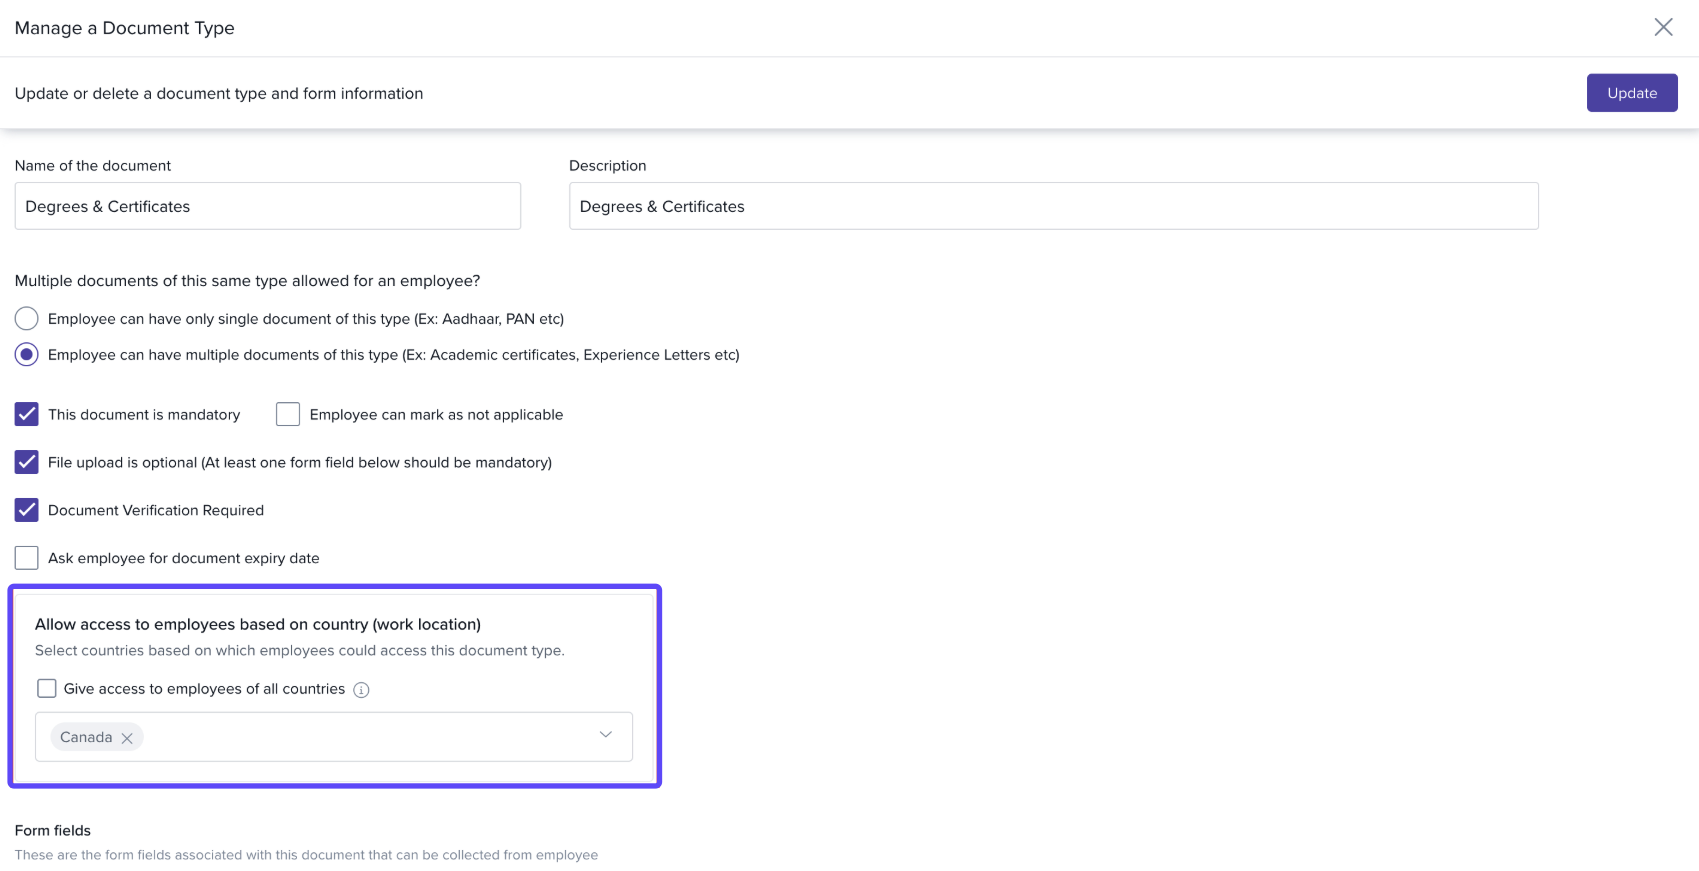Click into the Description text field

[1053, 206]
